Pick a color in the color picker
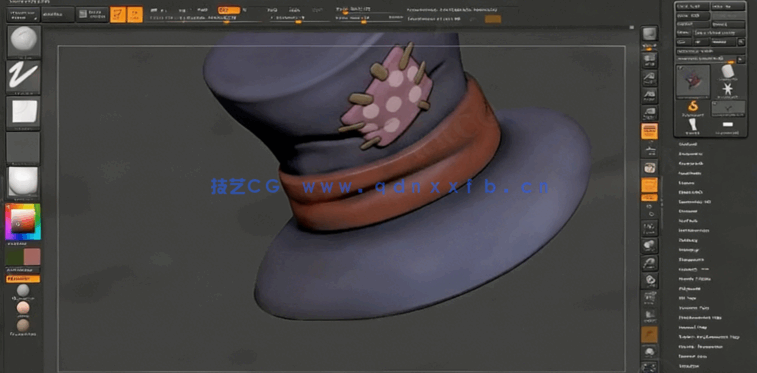The width and height of the screenshot is (757, 373). 23,221
